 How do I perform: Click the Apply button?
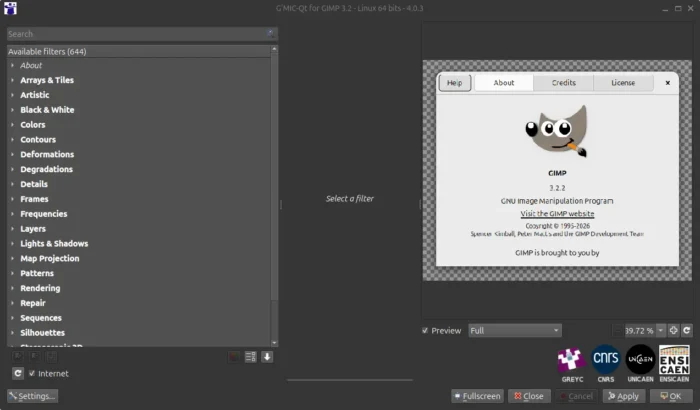point(624,396)
